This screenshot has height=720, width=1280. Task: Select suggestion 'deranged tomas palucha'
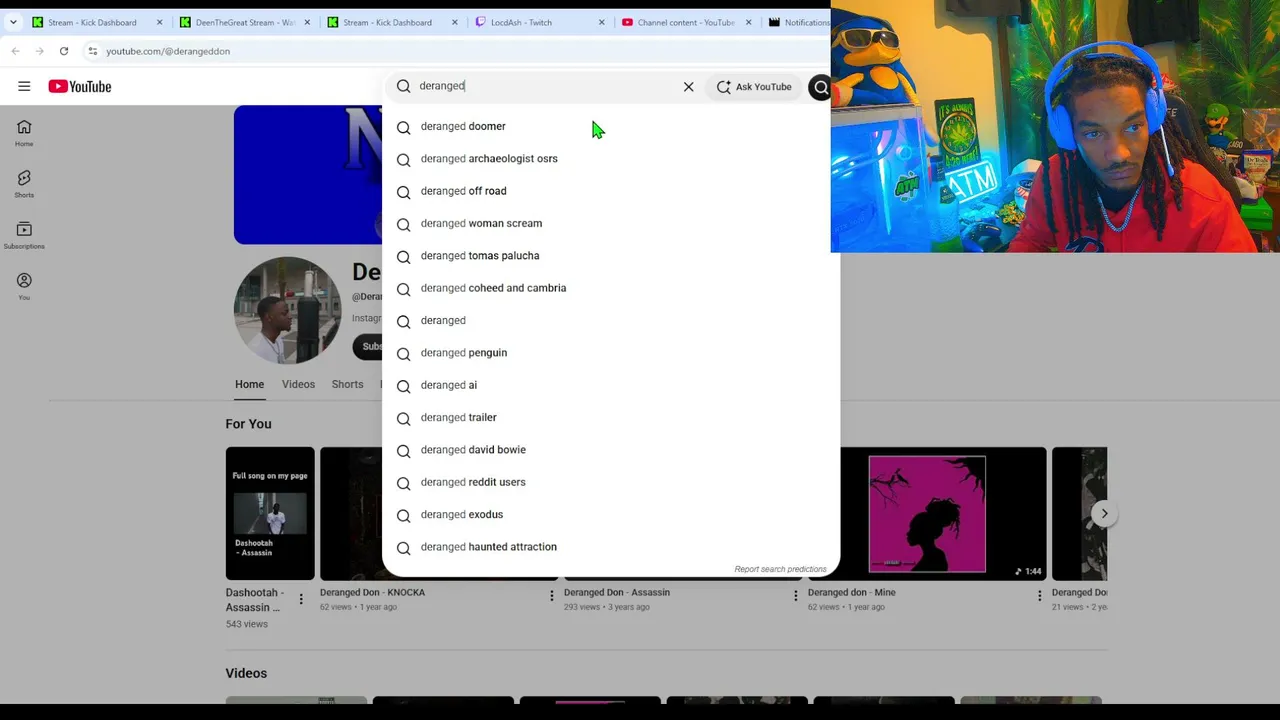pos(611,256)
